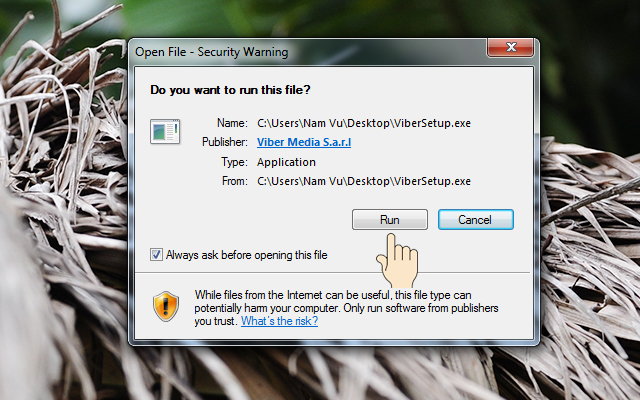
Task: Close the Security Warning dialog
Action: click(510, 50)
